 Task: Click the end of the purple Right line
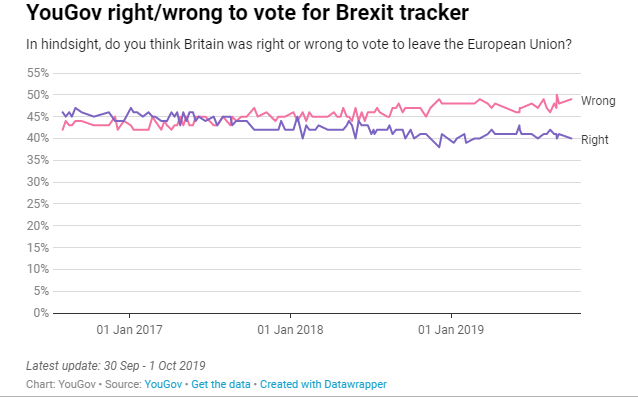coord(572,138)
